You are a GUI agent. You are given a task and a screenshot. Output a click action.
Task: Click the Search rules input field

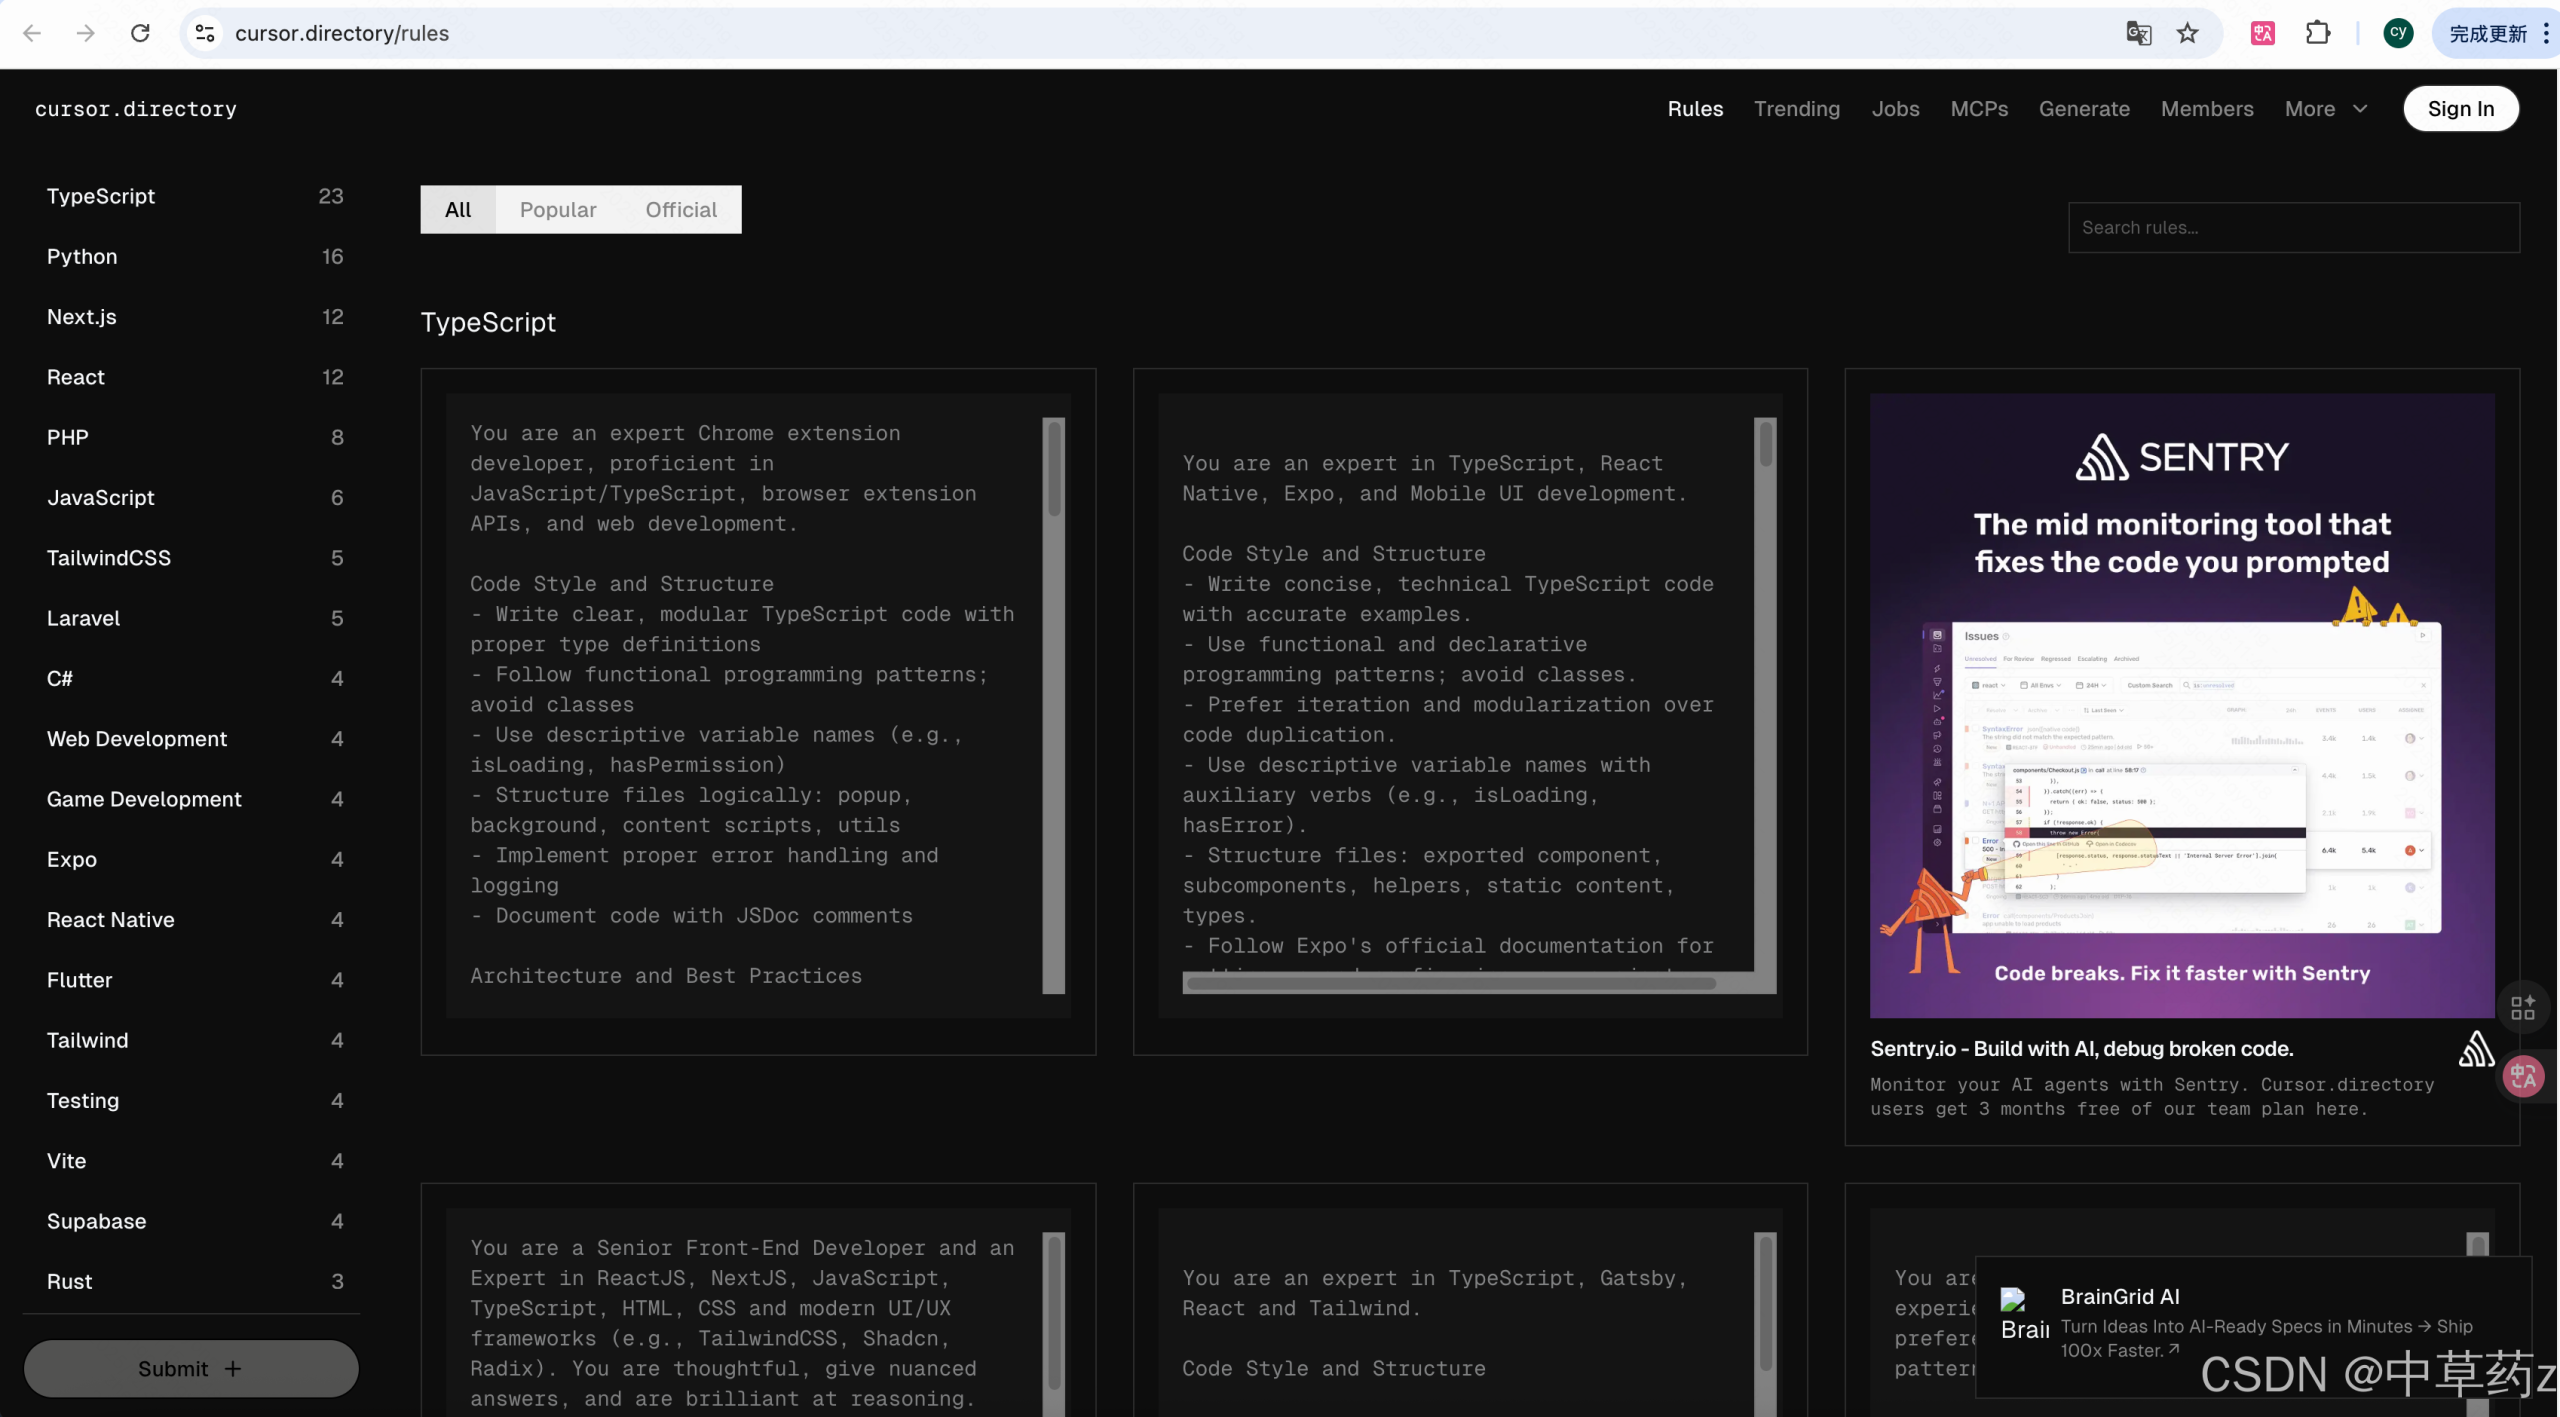(x=2292, y=227)
